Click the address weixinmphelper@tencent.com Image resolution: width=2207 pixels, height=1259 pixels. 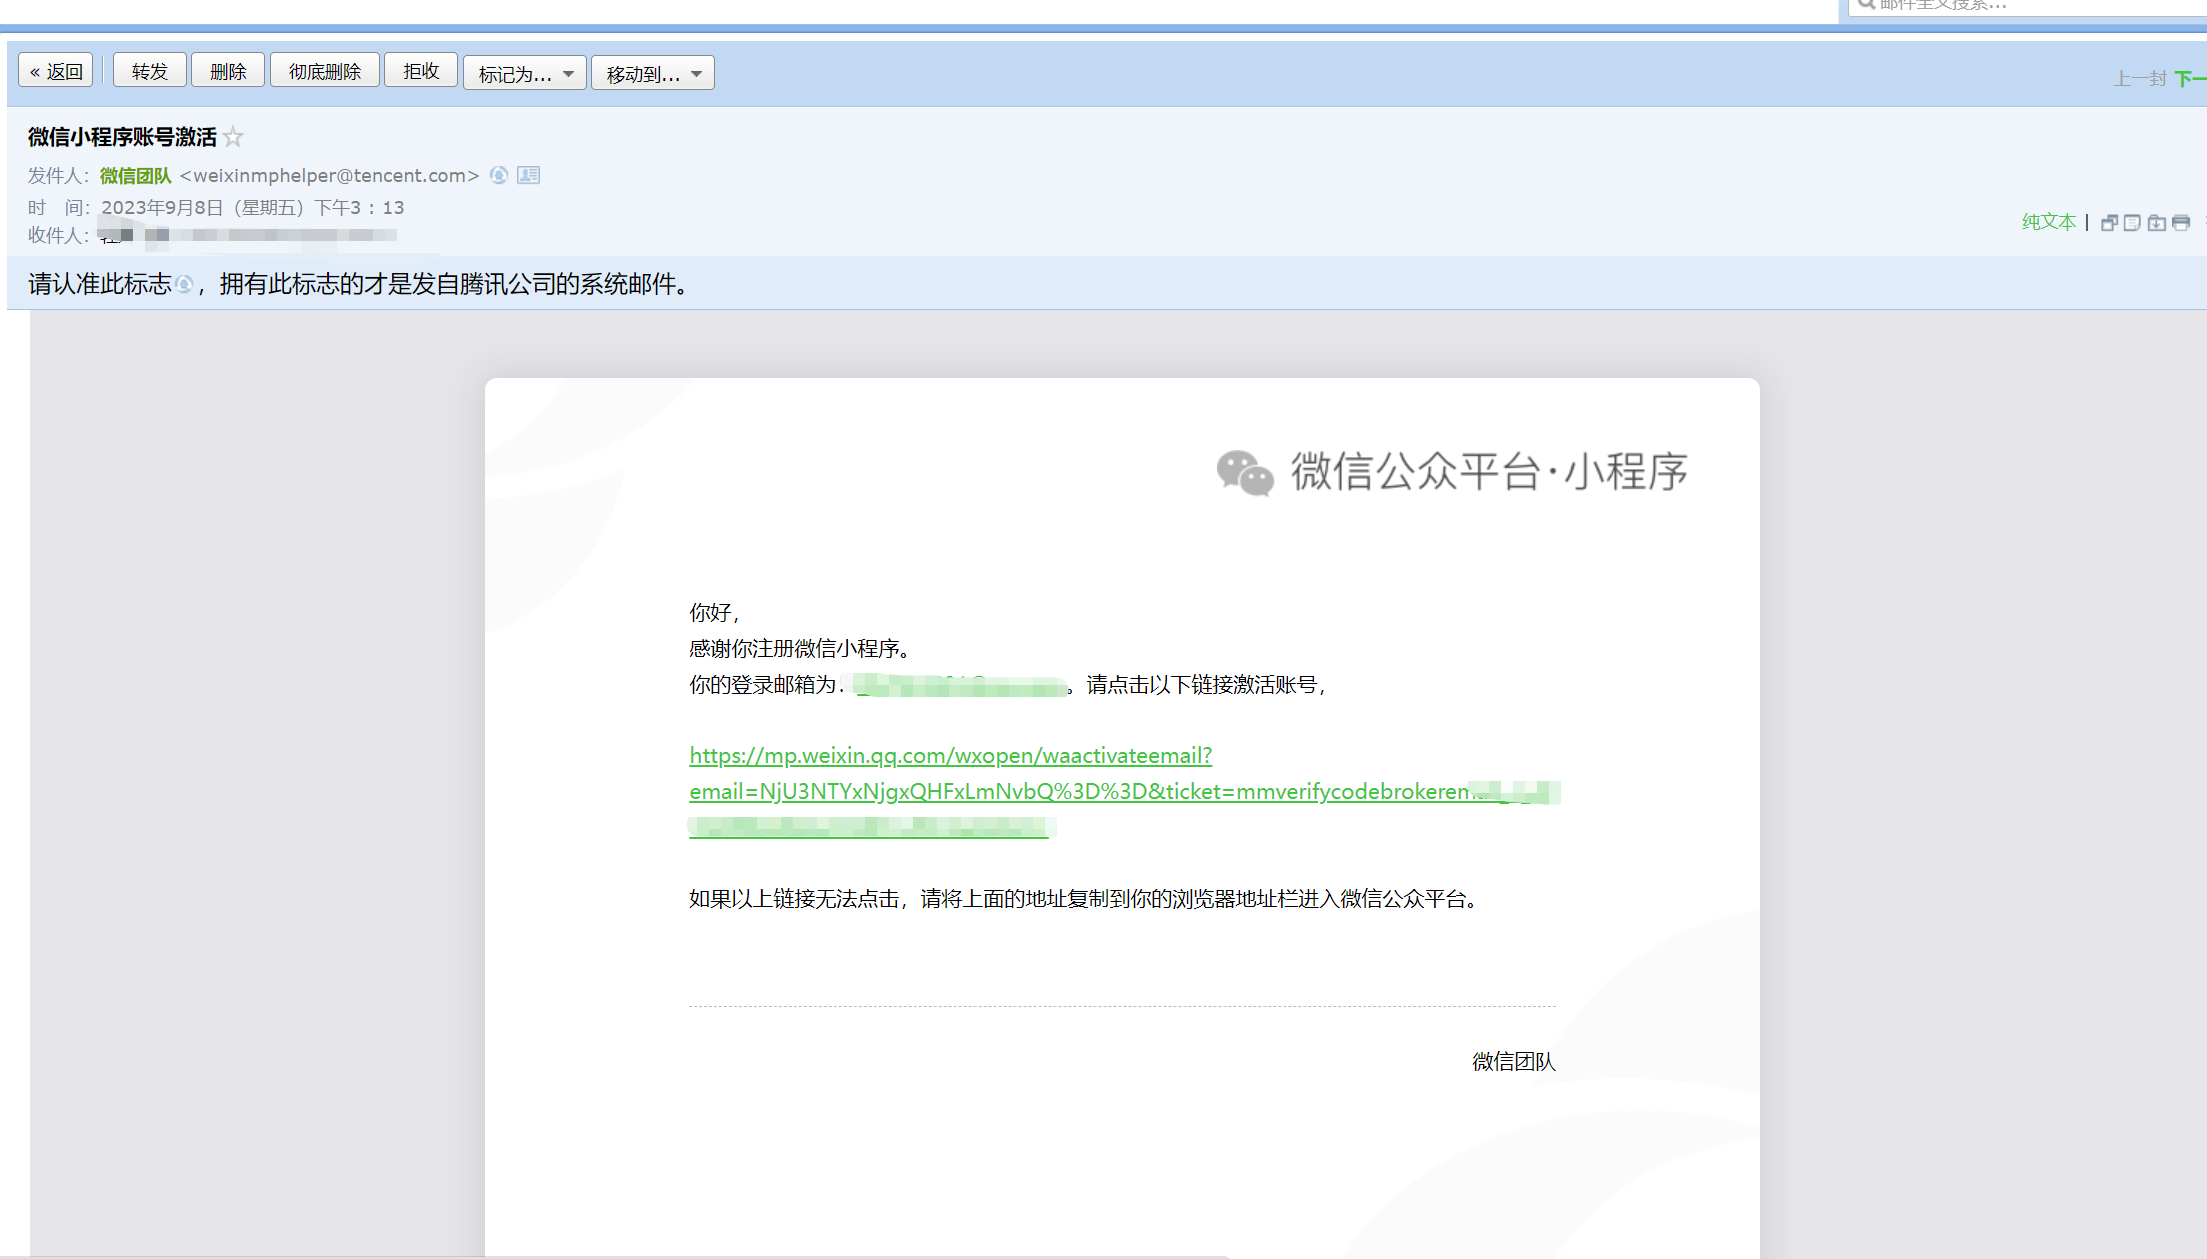pyautogui.click(x=329, y=176)
